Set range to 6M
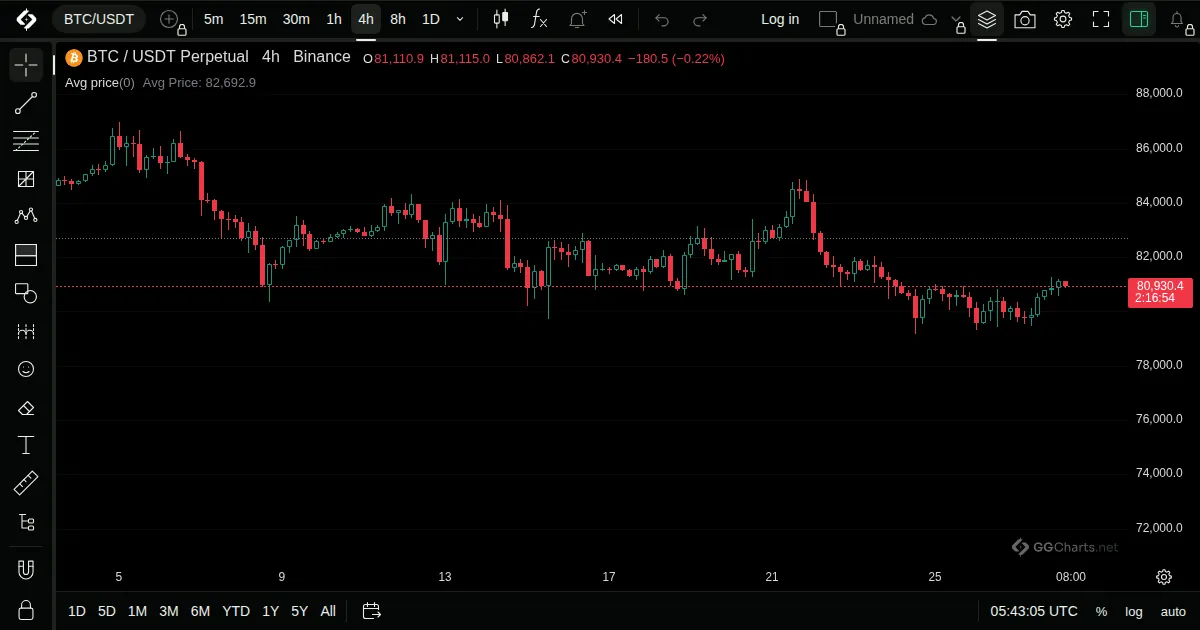 coord(200,611)
